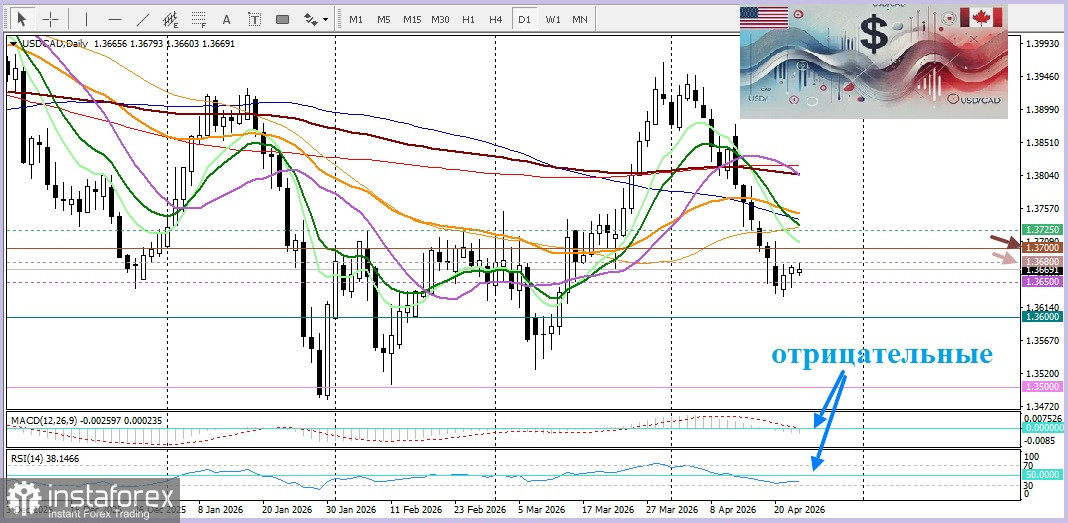Click the 11 Feb 2026 date label
Viewport: 1068px width, 523px height.
tap(417, 509)
